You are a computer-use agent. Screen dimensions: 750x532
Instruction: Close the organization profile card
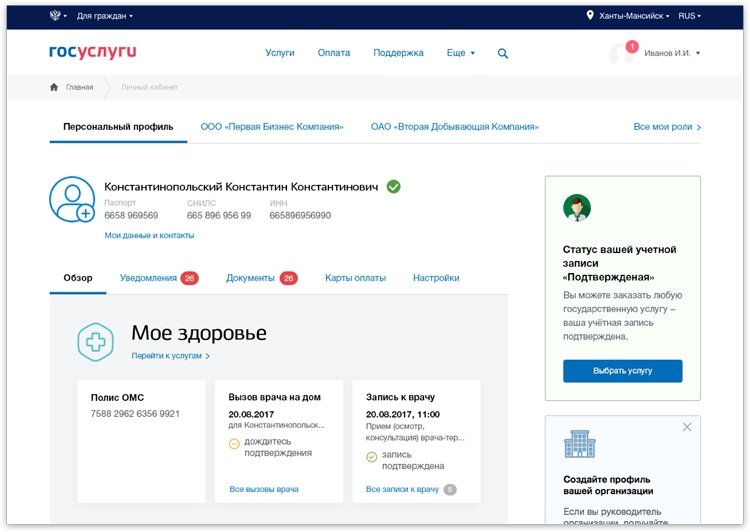click(x=687, y=427)
